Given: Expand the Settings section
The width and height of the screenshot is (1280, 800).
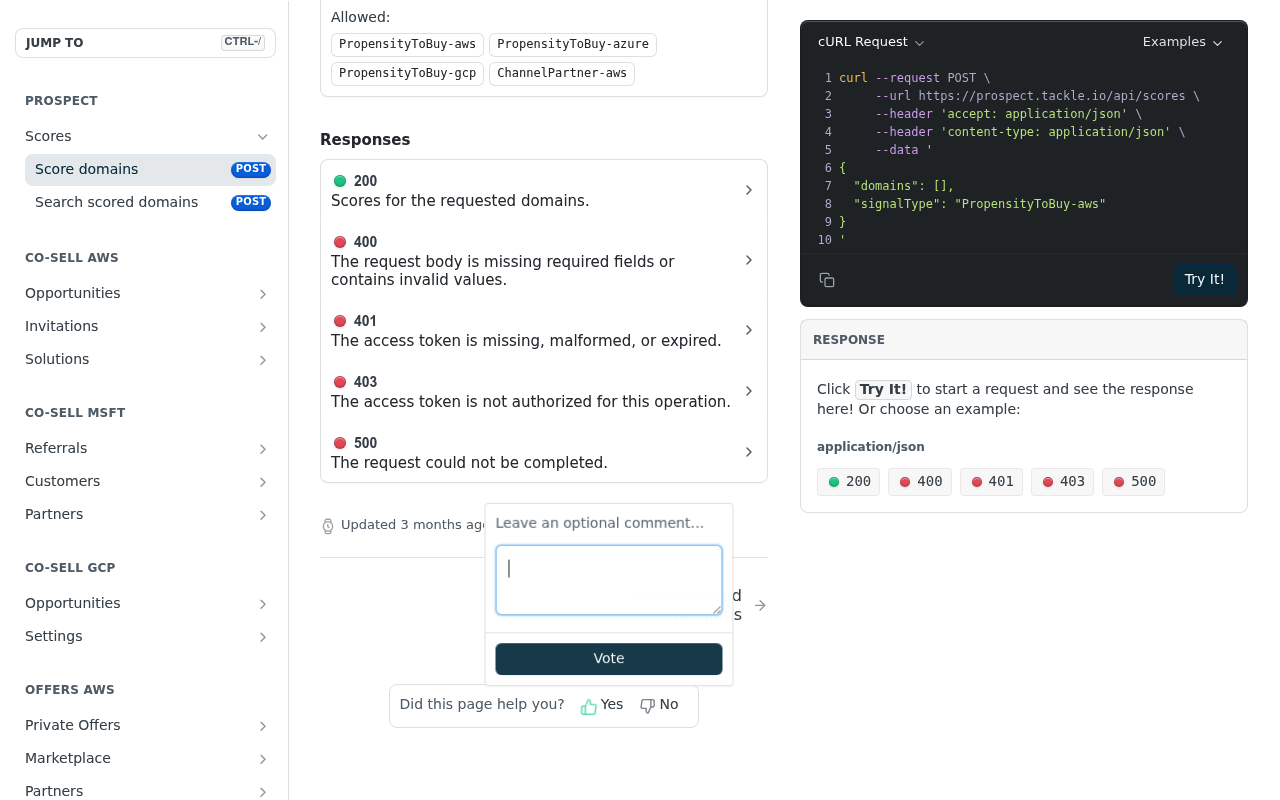Looking at the screenshot, I should pyautogui.click(x=263, y=637).
